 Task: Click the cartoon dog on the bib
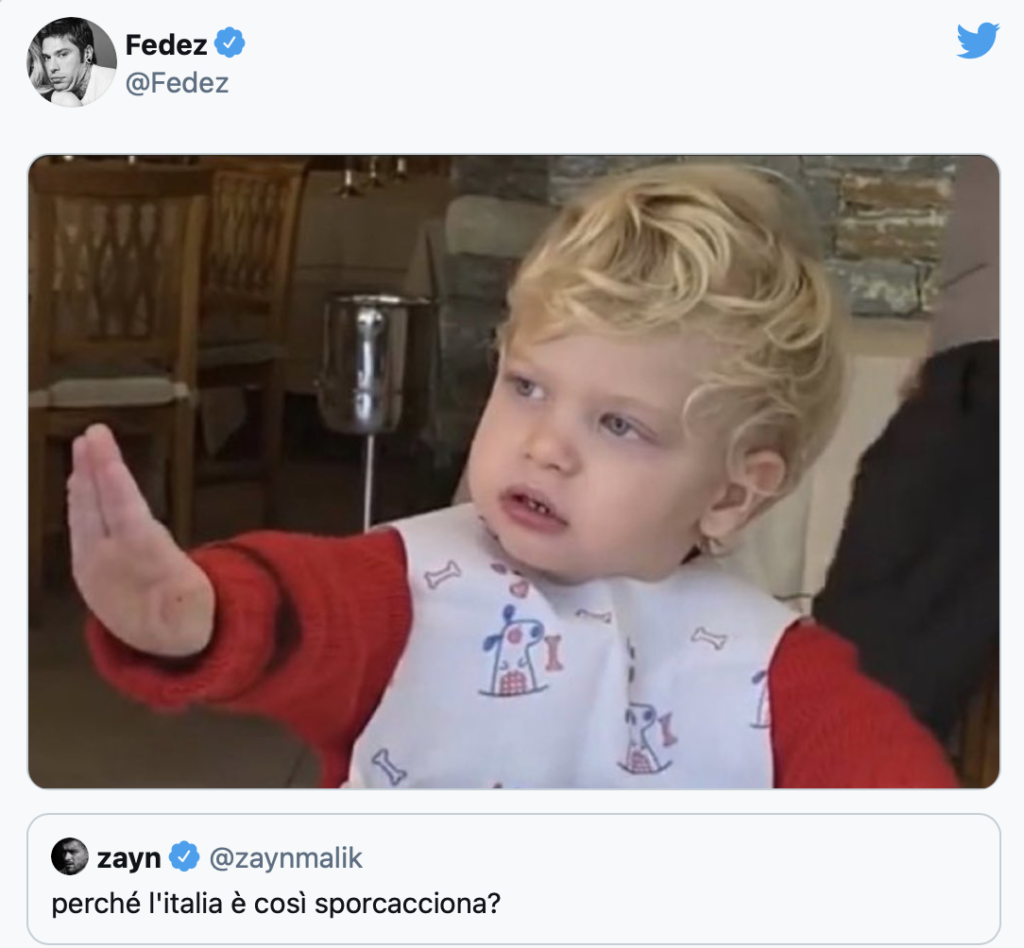click(515, 650)
